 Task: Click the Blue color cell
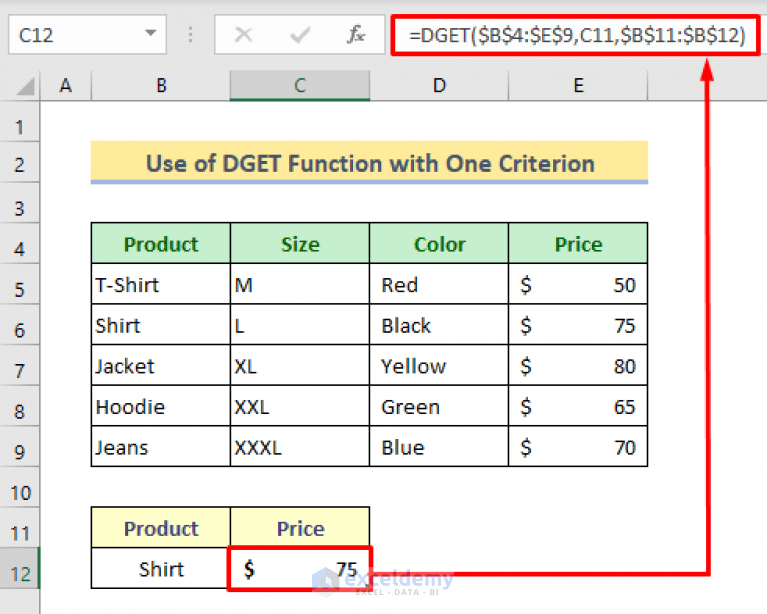click(x=439, y=447)
